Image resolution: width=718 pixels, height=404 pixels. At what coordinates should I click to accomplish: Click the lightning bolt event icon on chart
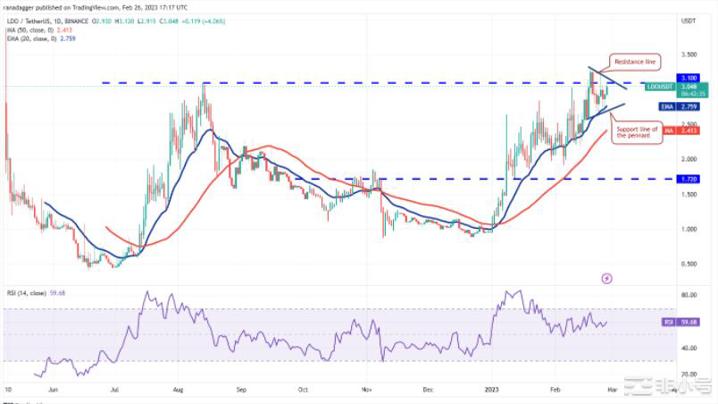pyautogui.click(x=607, y=277)
